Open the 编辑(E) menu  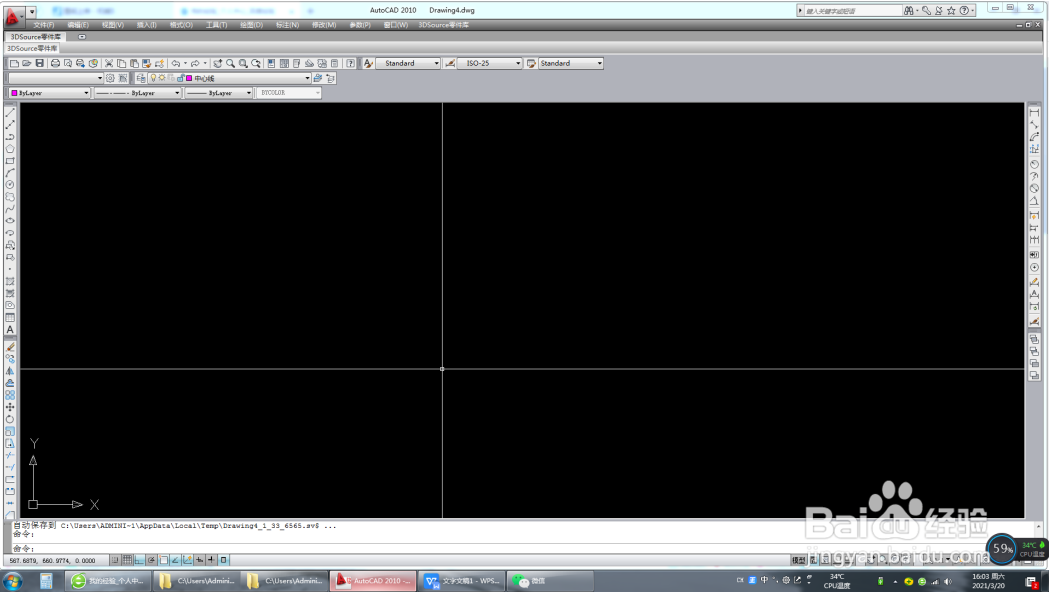(x=78, y=25)
